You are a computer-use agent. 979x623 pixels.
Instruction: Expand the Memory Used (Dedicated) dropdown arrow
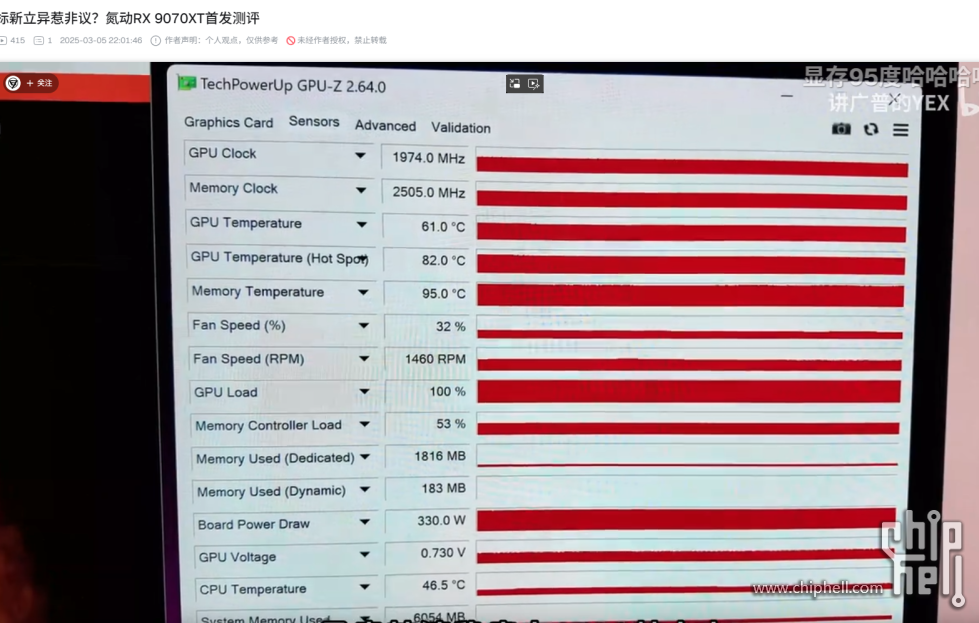(x=365, y=457)
